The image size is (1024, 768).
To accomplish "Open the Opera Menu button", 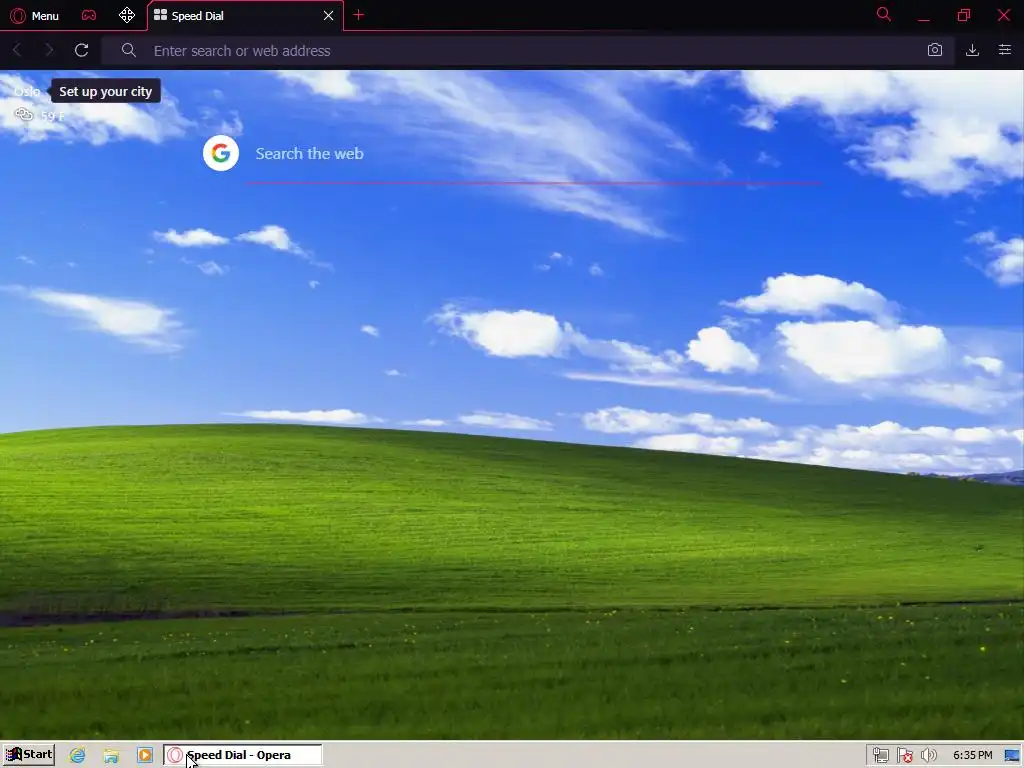I will pyautogui.click(x=35, y=16).
